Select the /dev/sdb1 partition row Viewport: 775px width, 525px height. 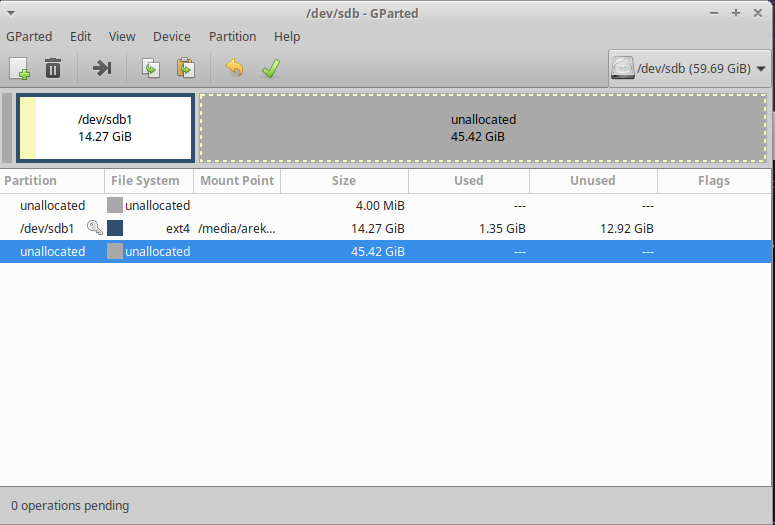coord(386,228)
